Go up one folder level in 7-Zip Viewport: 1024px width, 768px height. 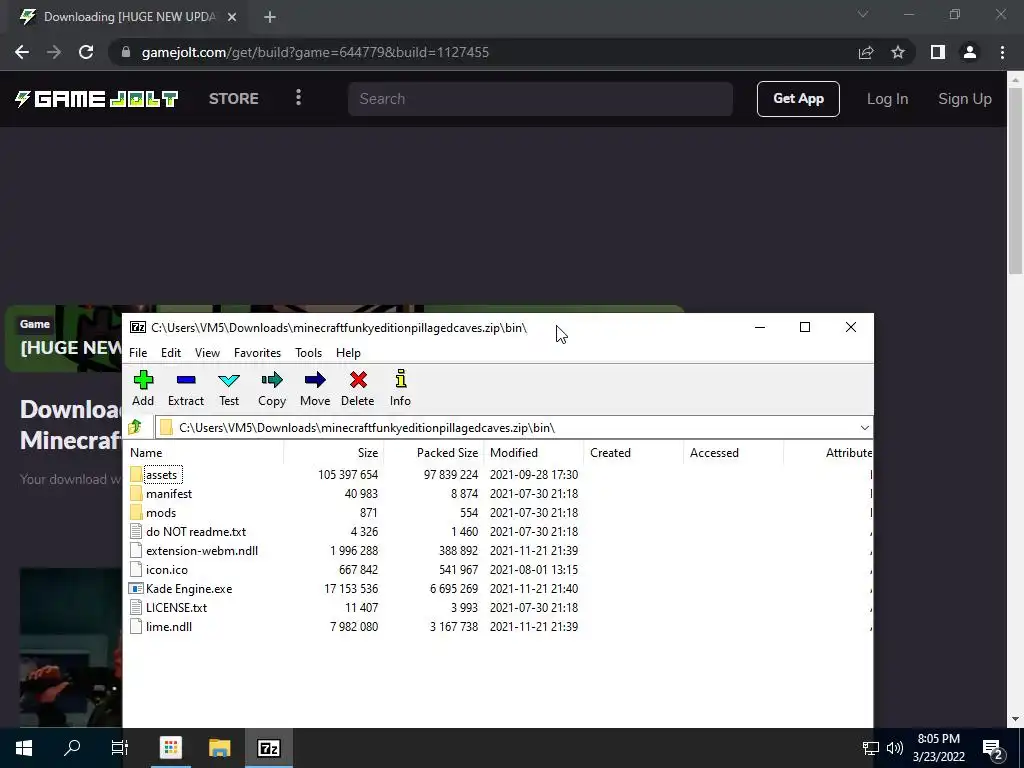pyautogui.click(x=135, y=428)
